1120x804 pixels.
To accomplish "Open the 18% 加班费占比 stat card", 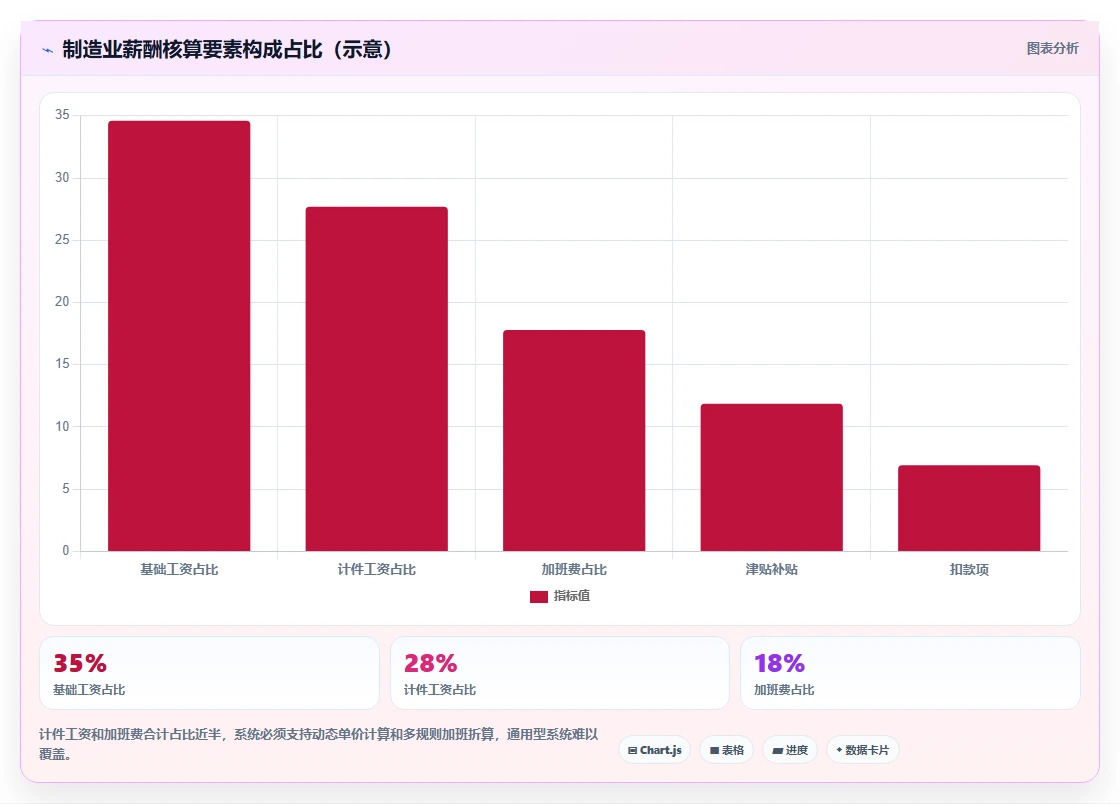I will tap(911, 673).
